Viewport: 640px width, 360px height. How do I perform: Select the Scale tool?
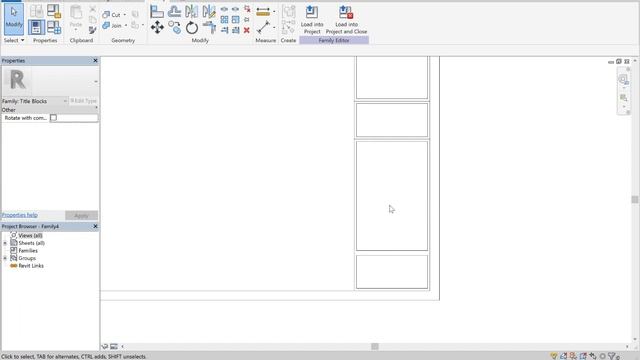(x=236, y=20)
